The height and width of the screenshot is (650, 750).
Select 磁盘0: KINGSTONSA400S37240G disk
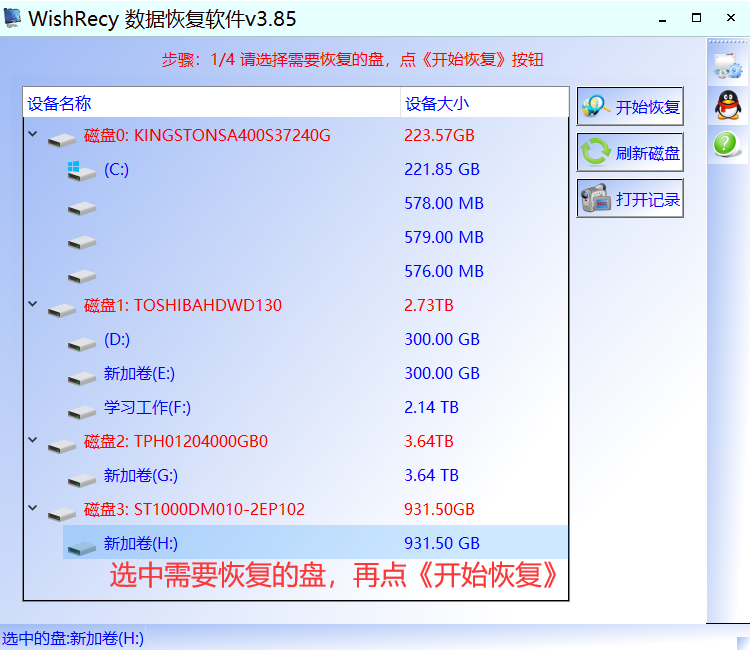tap(207, 135)
